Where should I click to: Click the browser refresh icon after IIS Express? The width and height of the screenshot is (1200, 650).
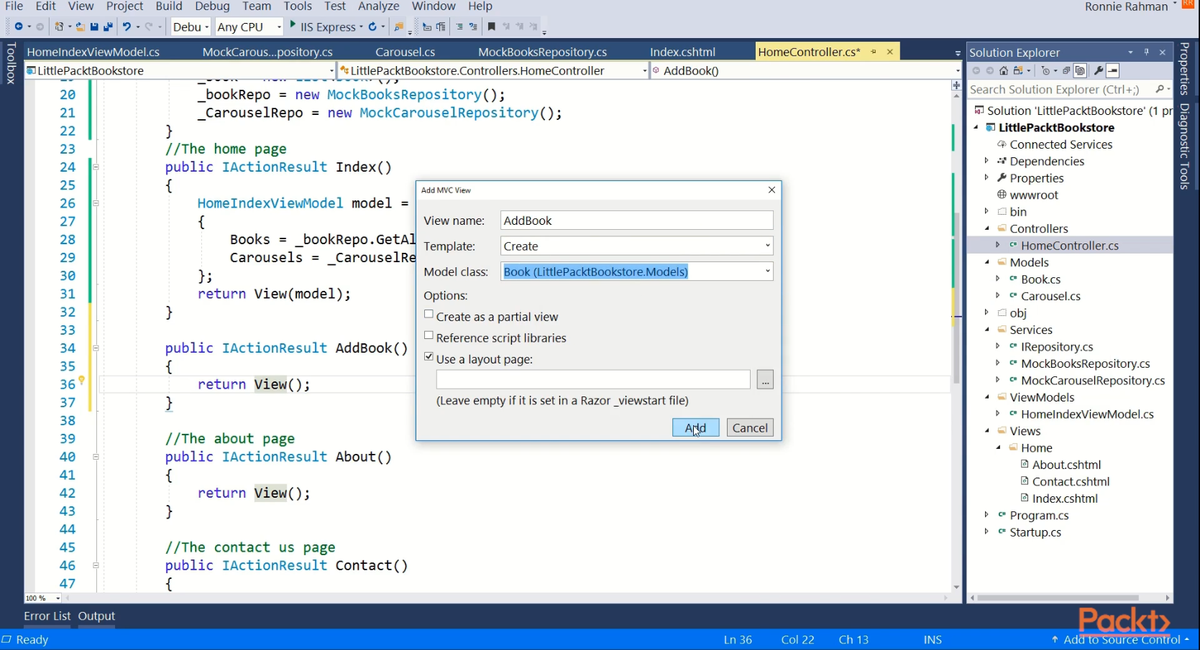point(373,26)
